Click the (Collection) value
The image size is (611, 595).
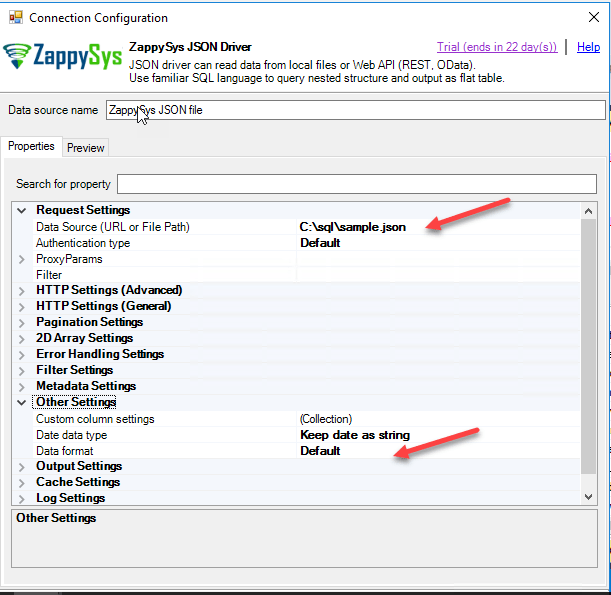tap(326, 419)
